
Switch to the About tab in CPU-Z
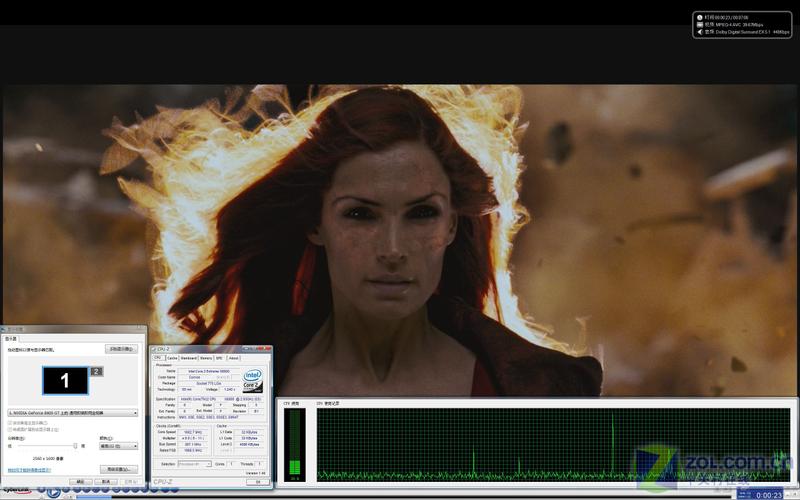point(234,358)
